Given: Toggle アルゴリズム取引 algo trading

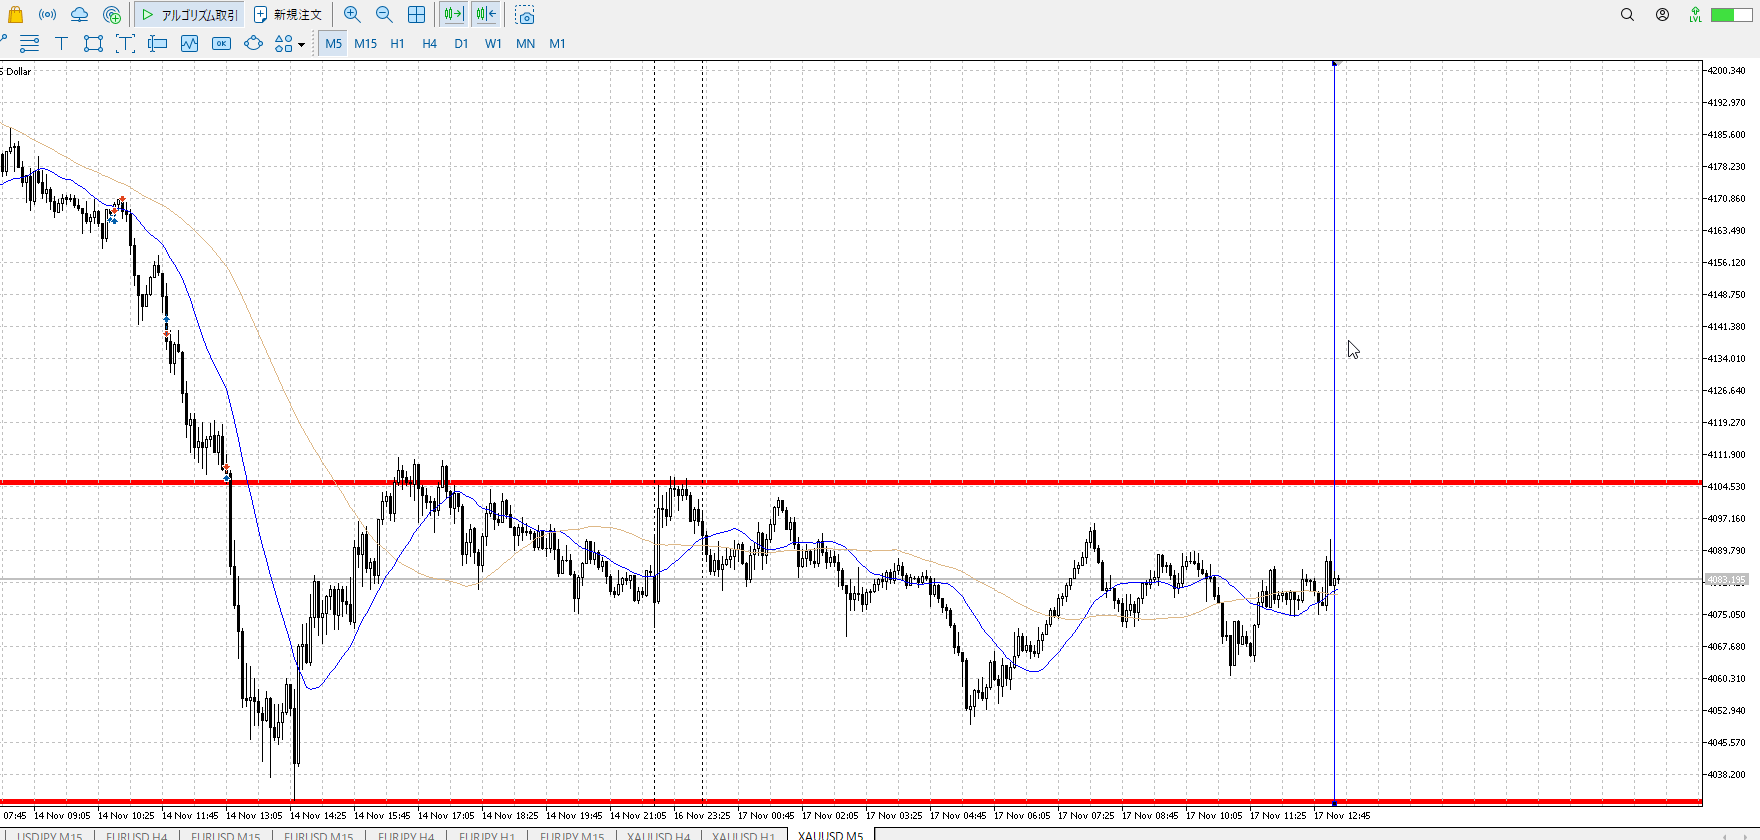Looking at the screenshot, I should [190, 15].
